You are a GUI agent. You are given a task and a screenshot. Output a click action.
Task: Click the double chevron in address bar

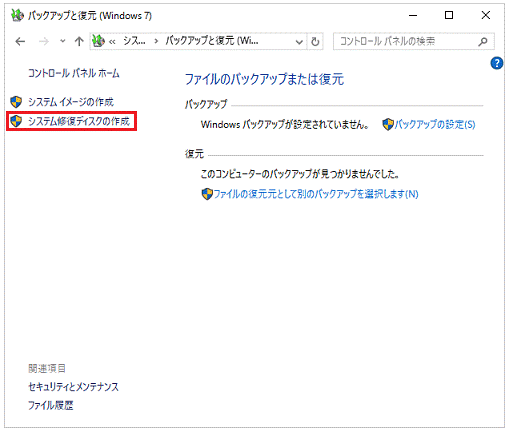click(x=112, y=42)
